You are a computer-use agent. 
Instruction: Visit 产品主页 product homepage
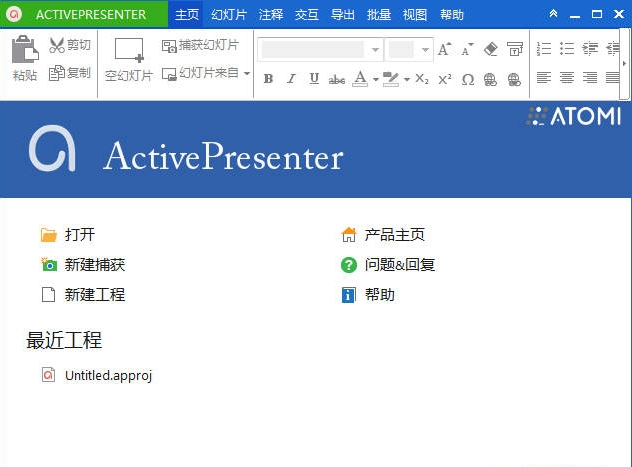[383, 235]
